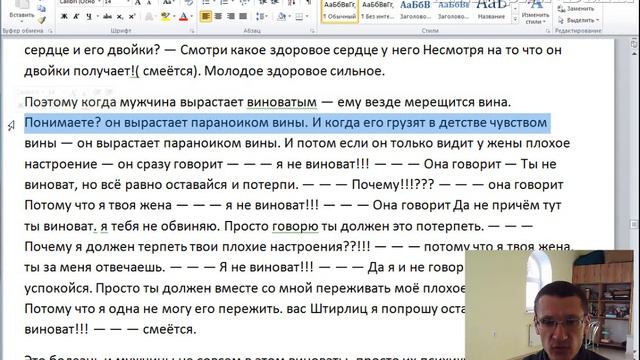Select the Название style
Screen dimensions: 640x360
491,11
